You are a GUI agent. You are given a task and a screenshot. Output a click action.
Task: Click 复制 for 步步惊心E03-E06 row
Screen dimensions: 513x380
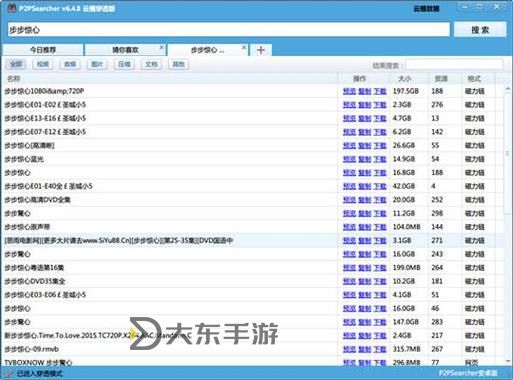(x=364, y=295)
